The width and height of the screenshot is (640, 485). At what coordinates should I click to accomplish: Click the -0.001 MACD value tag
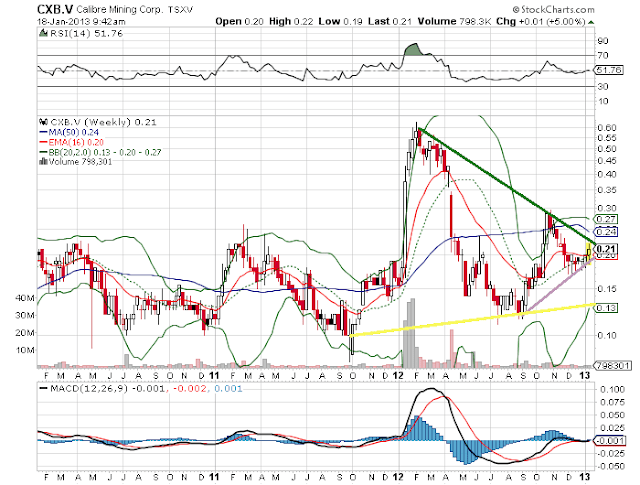click(x=610, y=441)
